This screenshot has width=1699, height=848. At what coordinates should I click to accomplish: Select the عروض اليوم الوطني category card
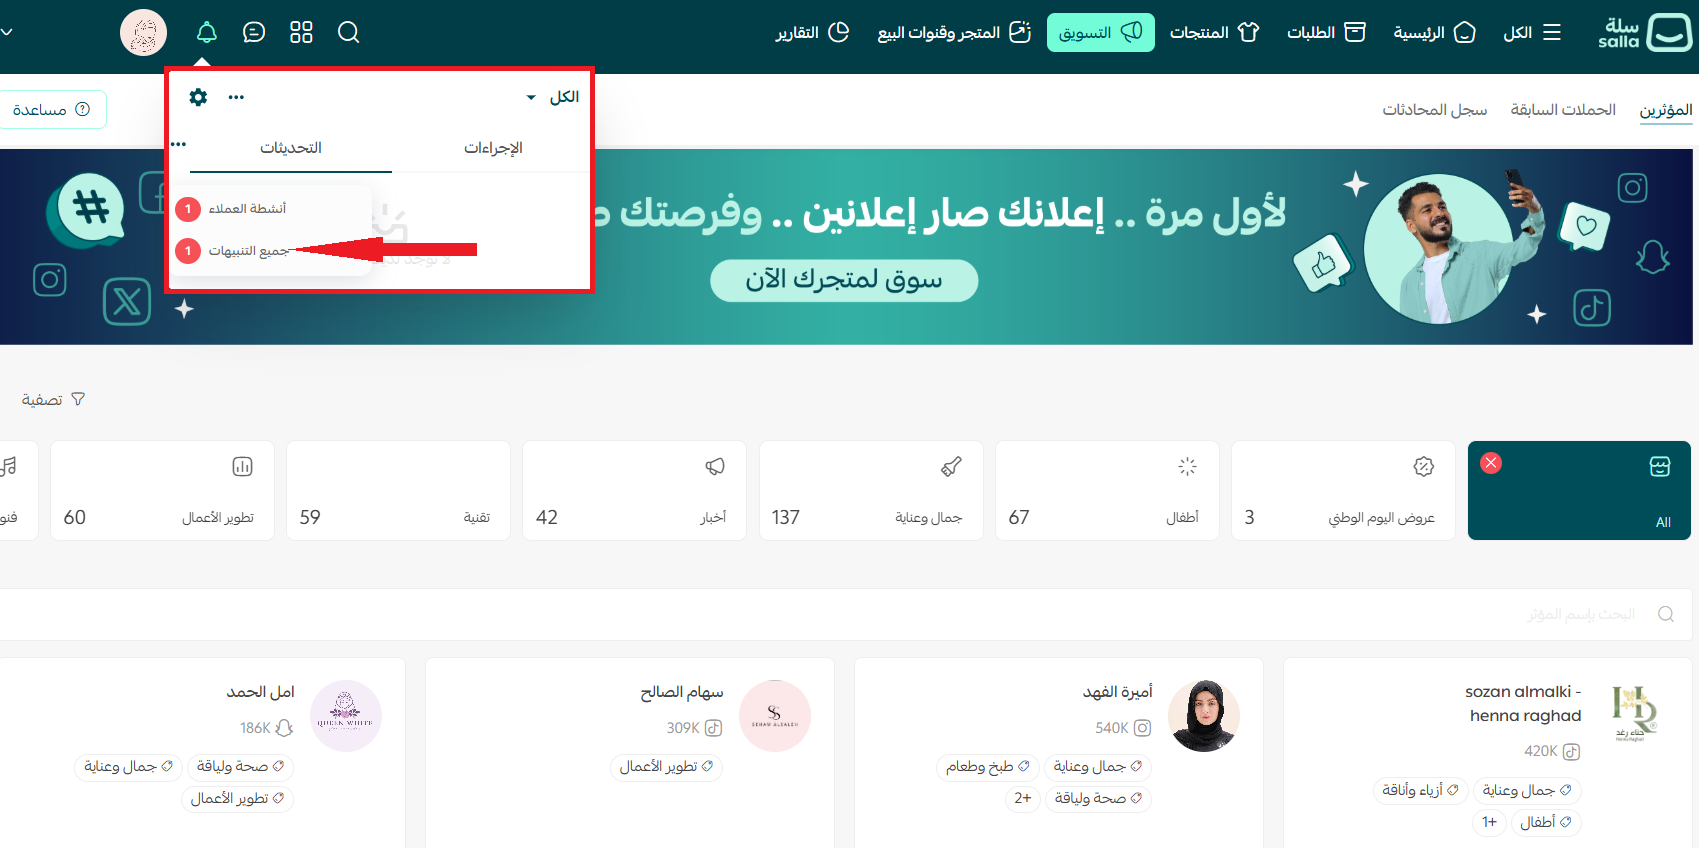click(x=1342, y=491)
